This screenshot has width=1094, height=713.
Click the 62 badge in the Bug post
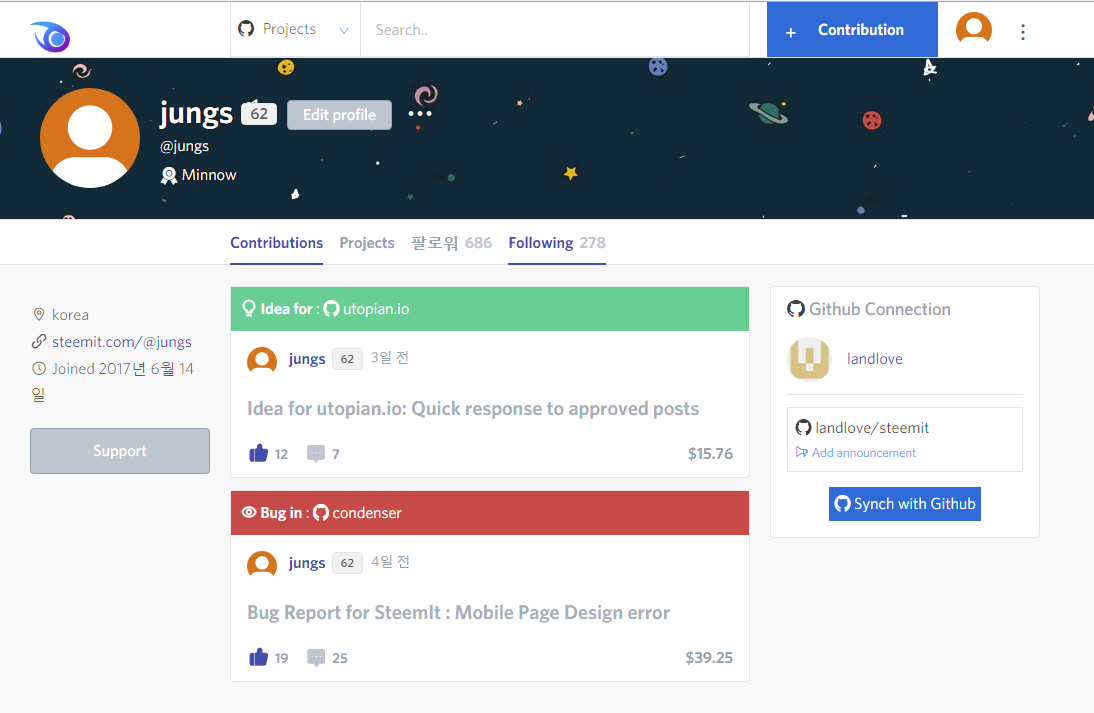point(347,563)
